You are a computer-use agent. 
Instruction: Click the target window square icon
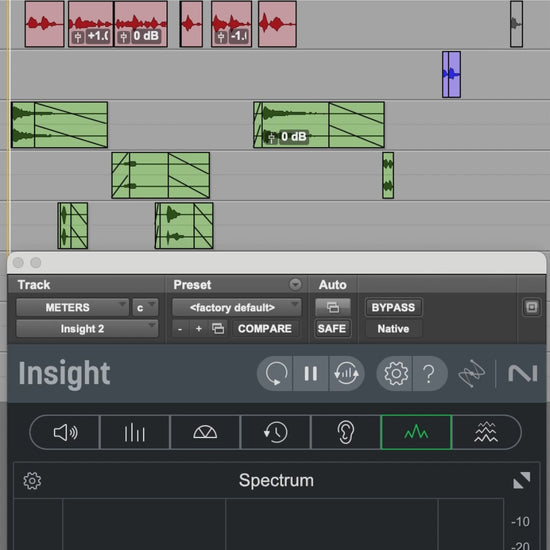(531, 307)
